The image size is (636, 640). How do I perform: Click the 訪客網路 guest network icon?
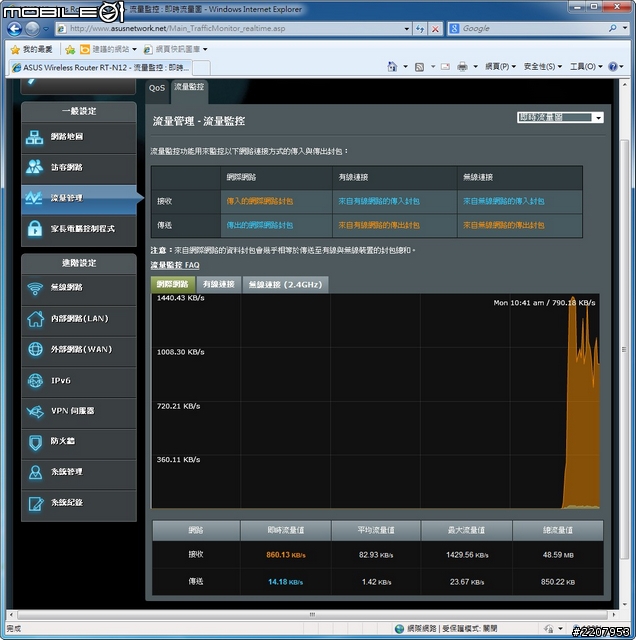click(35, 167)
